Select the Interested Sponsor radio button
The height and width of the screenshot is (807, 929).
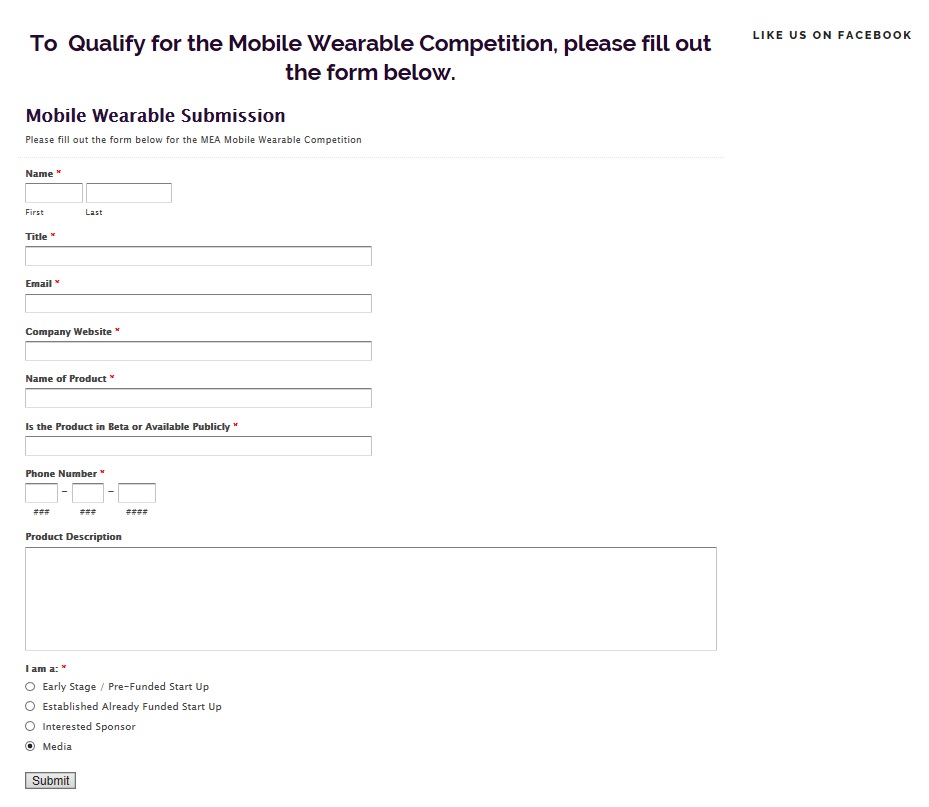[x=30, y=727]
